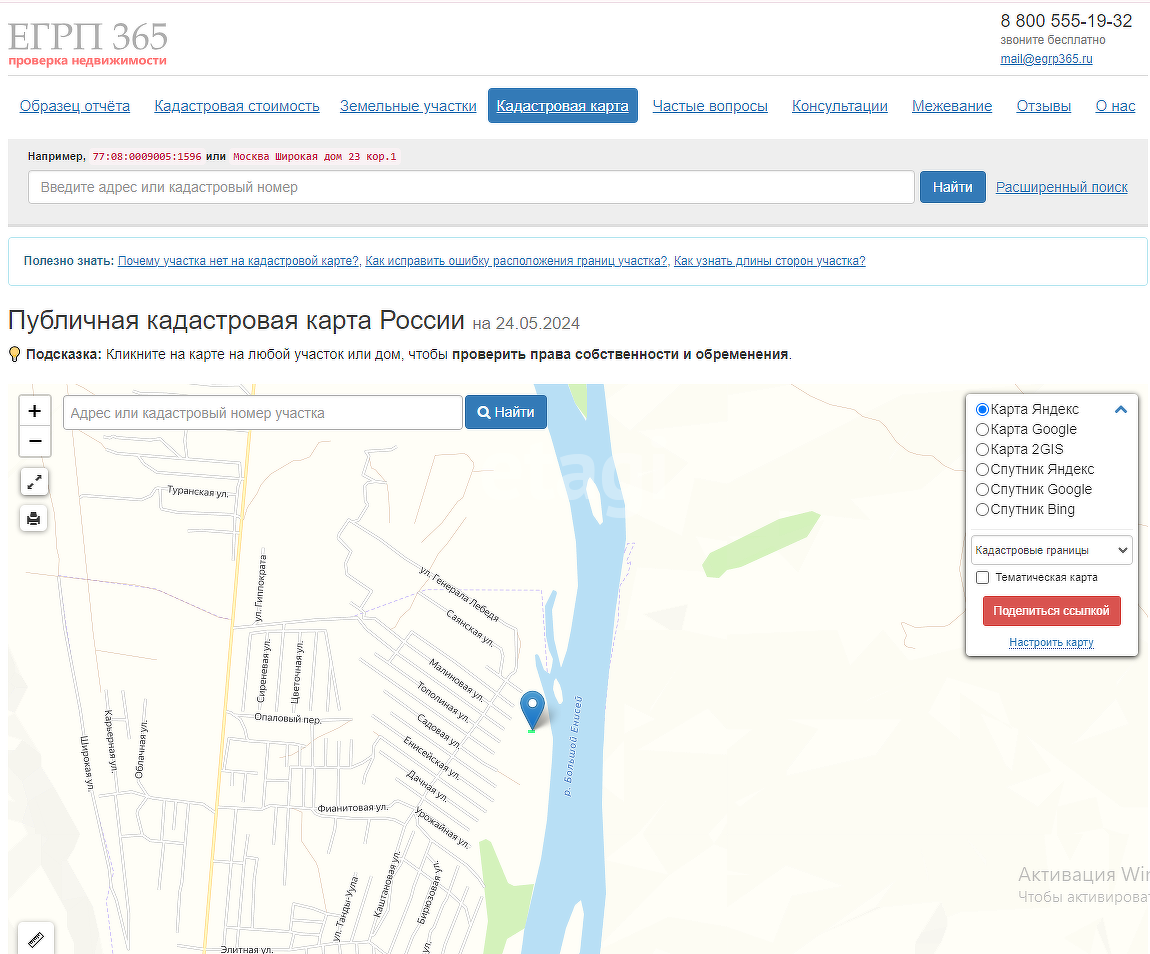Print the map using the printer icon
Image resolution: width=1150 pixels, height=954 pixels.
coord(34,518)
